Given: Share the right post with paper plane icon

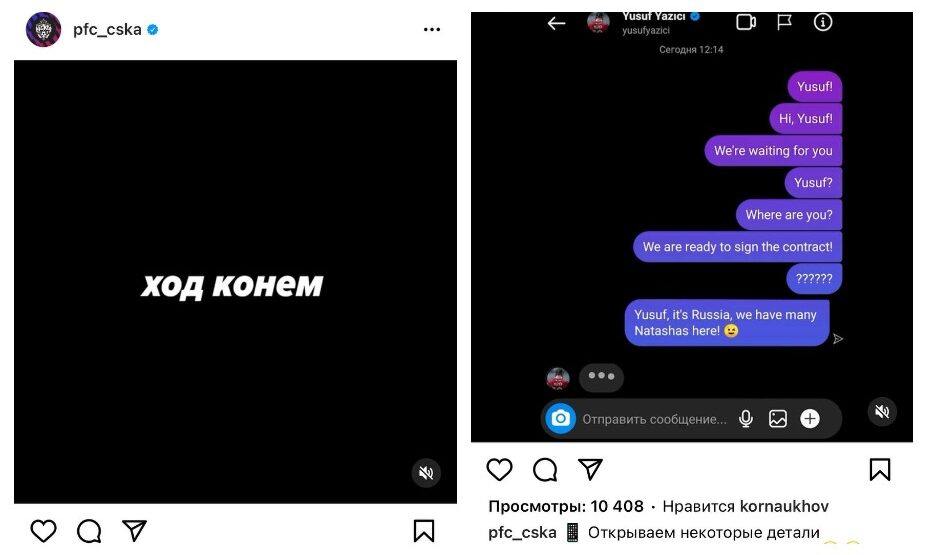Looking at the screenshot, I should coord(590,469).
